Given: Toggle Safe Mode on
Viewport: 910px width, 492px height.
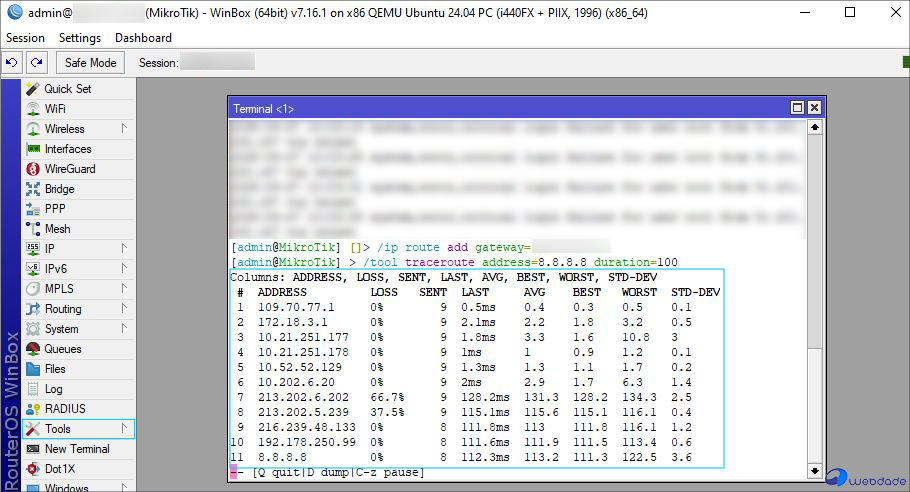Looking at the screenshot, I should [90, 63].
